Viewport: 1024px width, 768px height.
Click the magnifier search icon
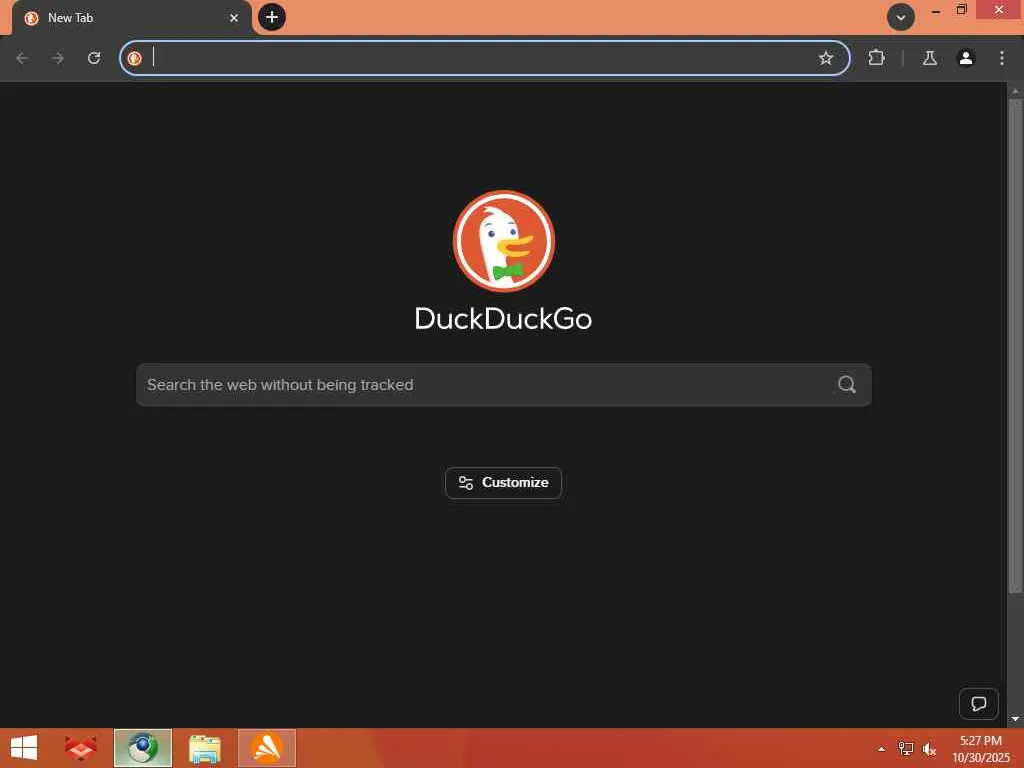(846, 385)
